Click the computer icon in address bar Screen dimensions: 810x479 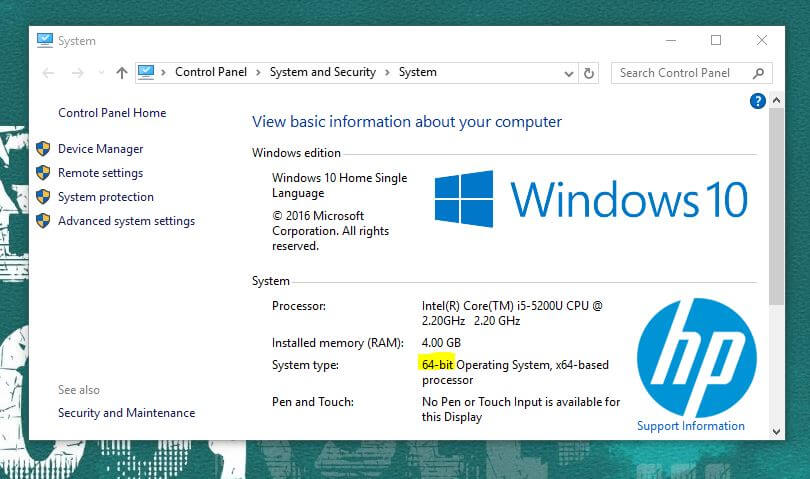(146, 72)
